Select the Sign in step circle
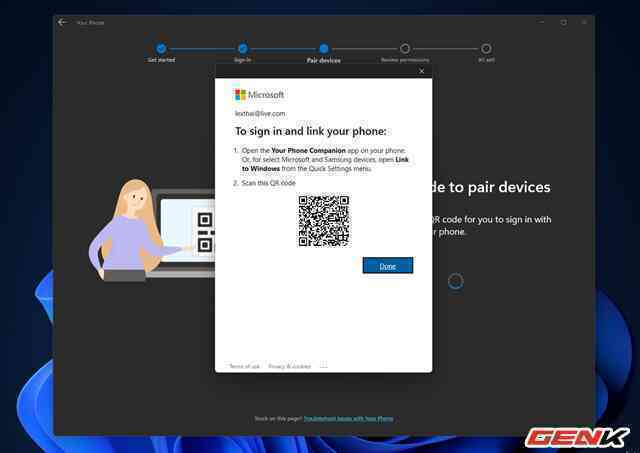The image size is (640, 453). pyautogui.click(x=242, y=49)
